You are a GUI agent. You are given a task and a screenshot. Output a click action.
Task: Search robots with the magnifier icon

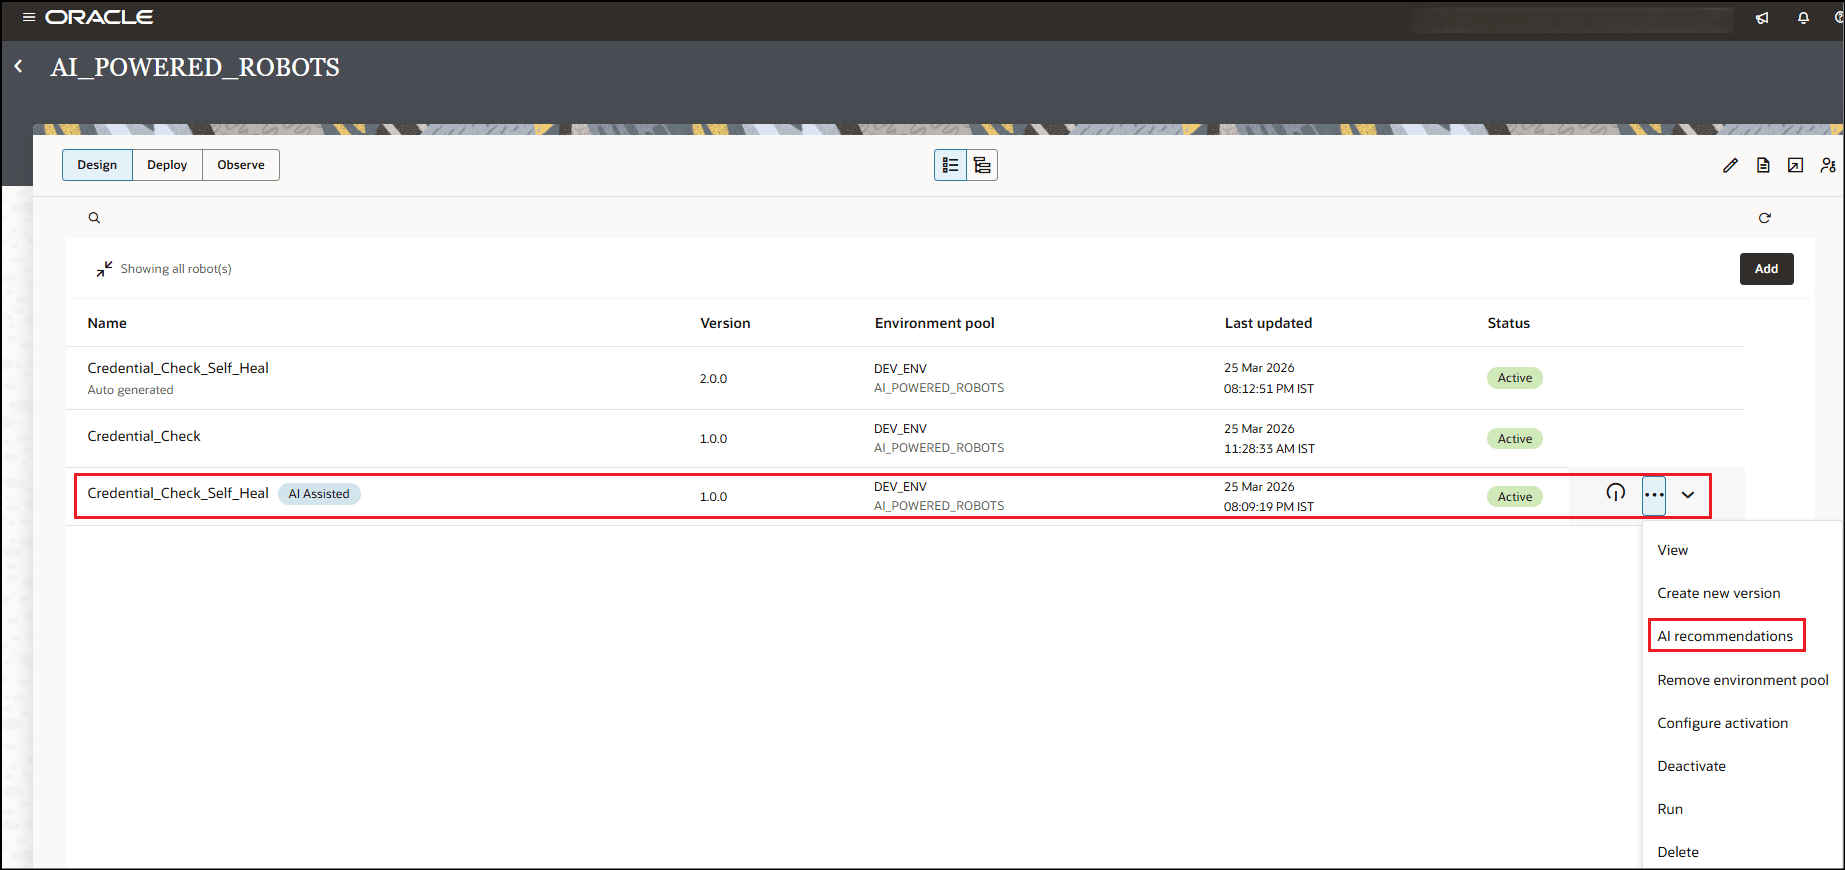point(94,218)
